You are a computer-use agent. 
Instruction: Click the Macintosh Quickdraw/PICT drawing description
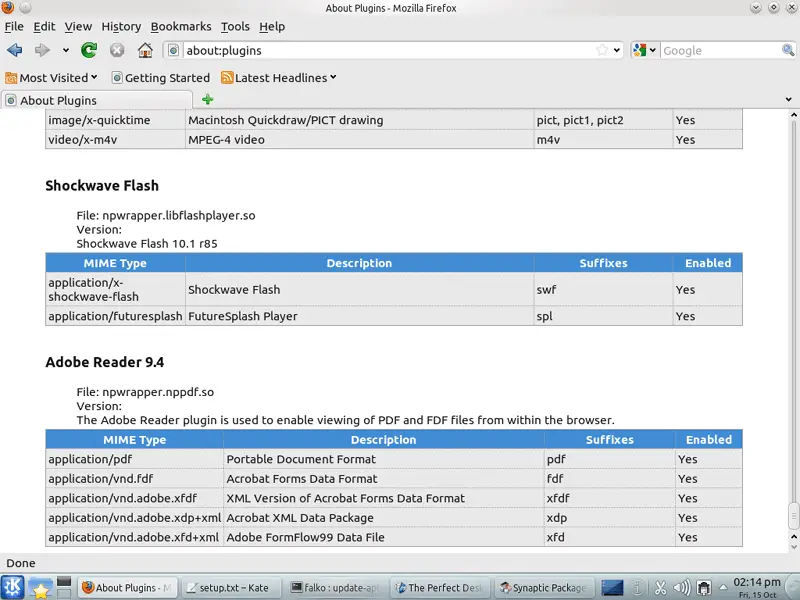tap(286, 120)
